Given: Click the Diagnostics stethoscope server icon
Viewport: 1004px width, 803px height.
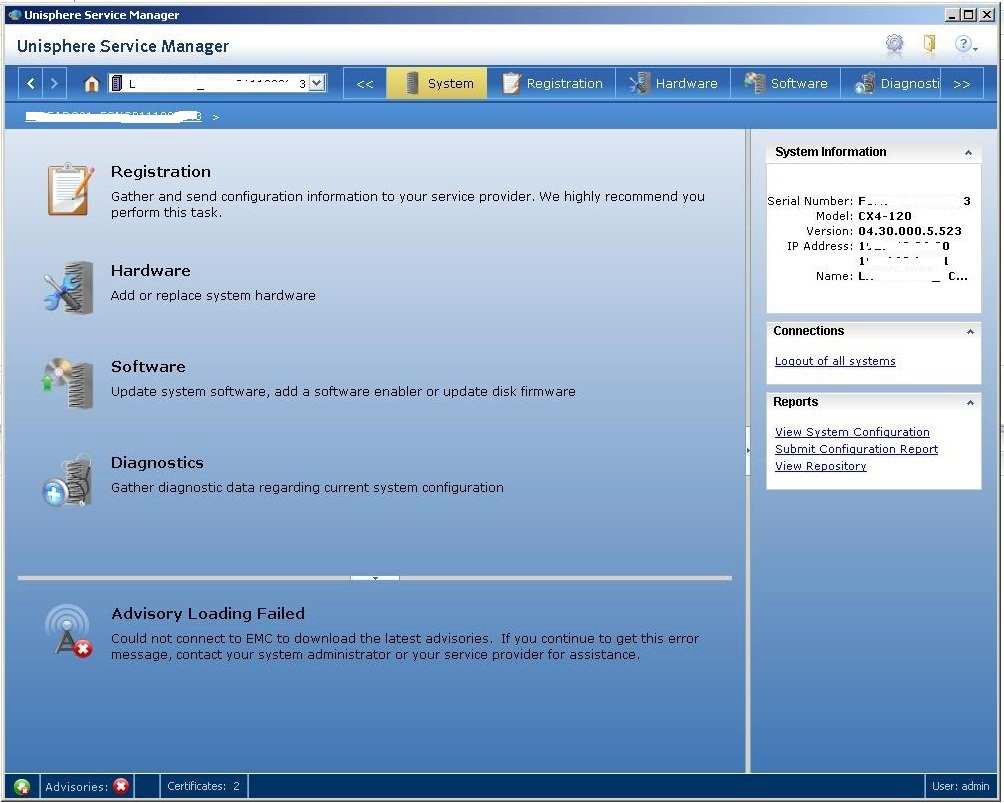Looking at the screenshot, I should tap(68, 480).
